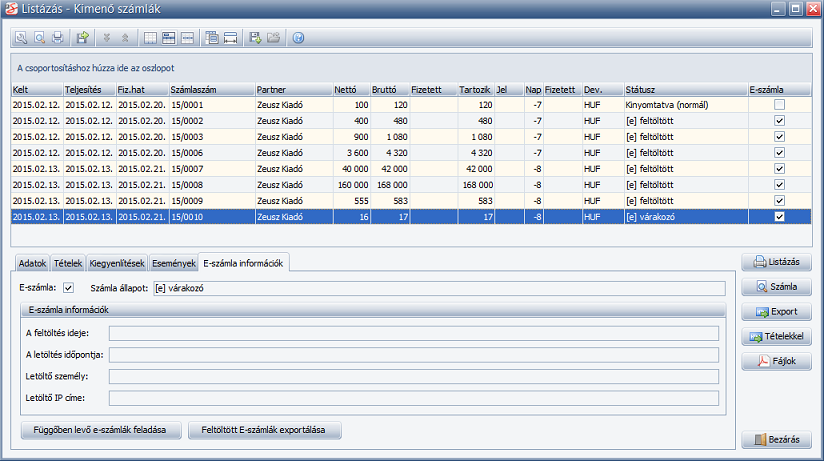The height and width of the screenshot is (461, 824).
Task: Select invoice number 15/0007 cell
Action: (212, 169)
